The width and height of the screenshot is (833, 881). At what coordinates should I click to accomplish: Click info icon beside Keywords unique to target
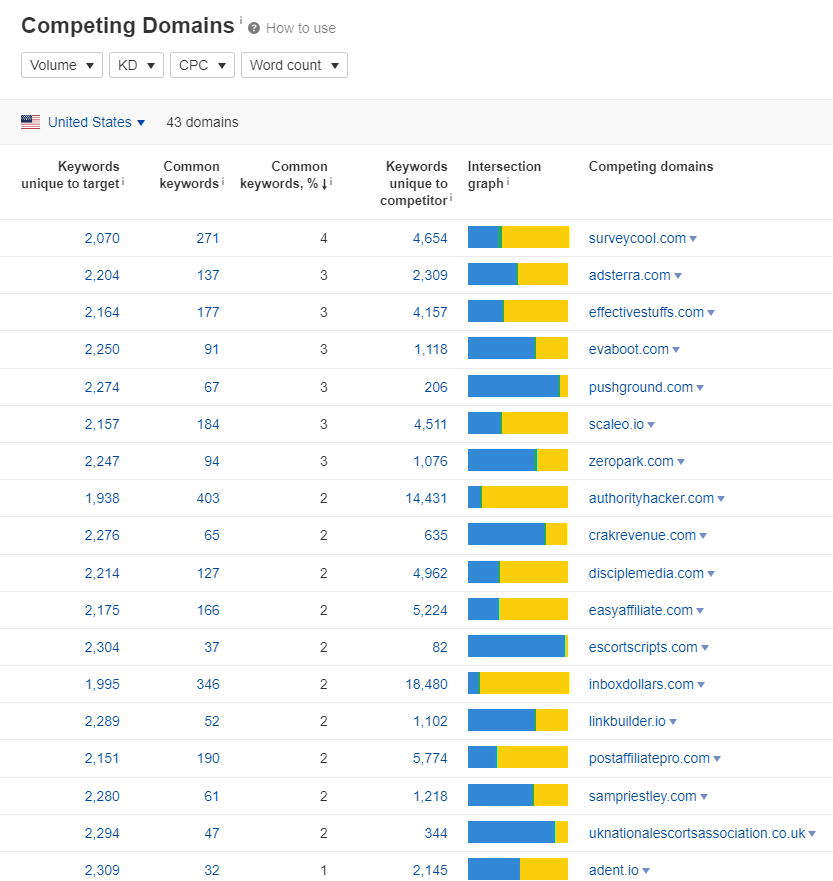[123, 181]
